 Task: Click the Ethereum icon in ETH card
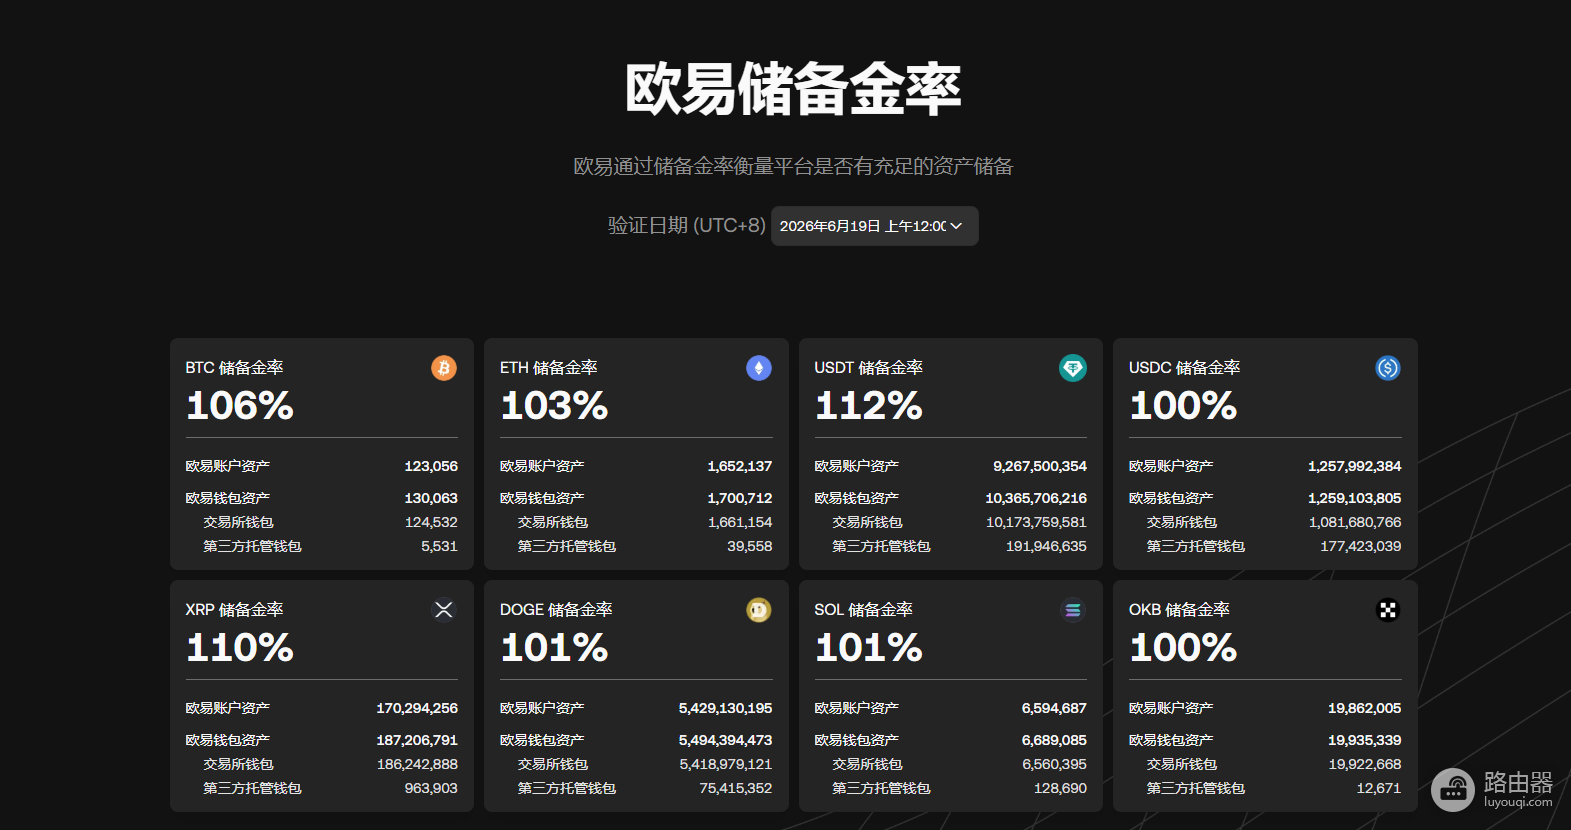click(759, 368)
